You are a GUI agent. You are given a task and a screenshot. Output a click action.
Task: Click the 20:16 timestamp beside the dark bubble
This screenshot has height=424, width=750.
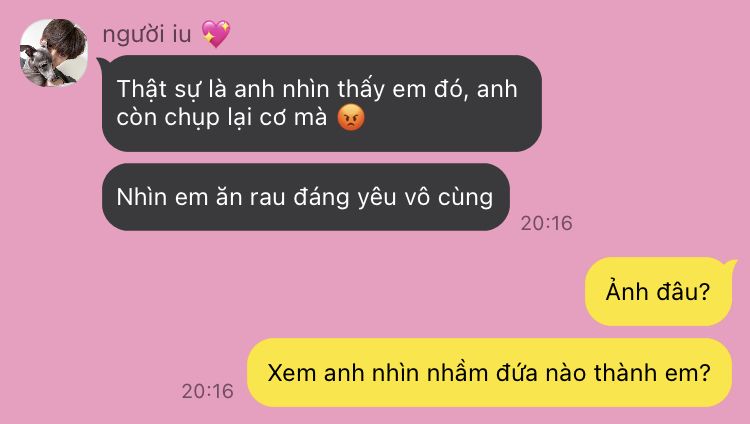tap(546, 223)
